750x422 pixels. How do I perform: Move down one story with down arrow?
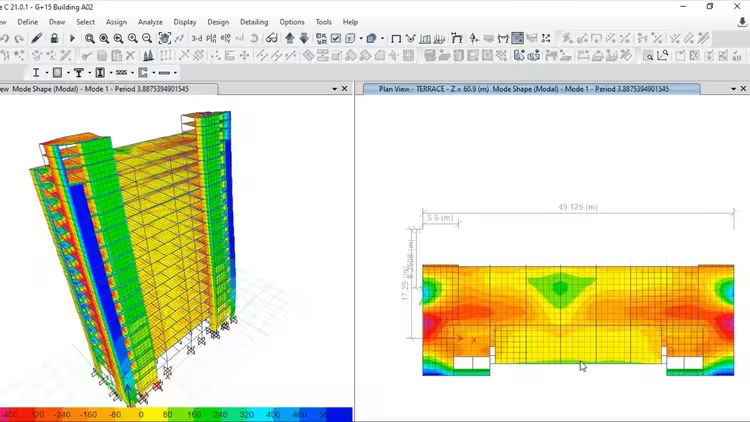[x=304, y=38]
